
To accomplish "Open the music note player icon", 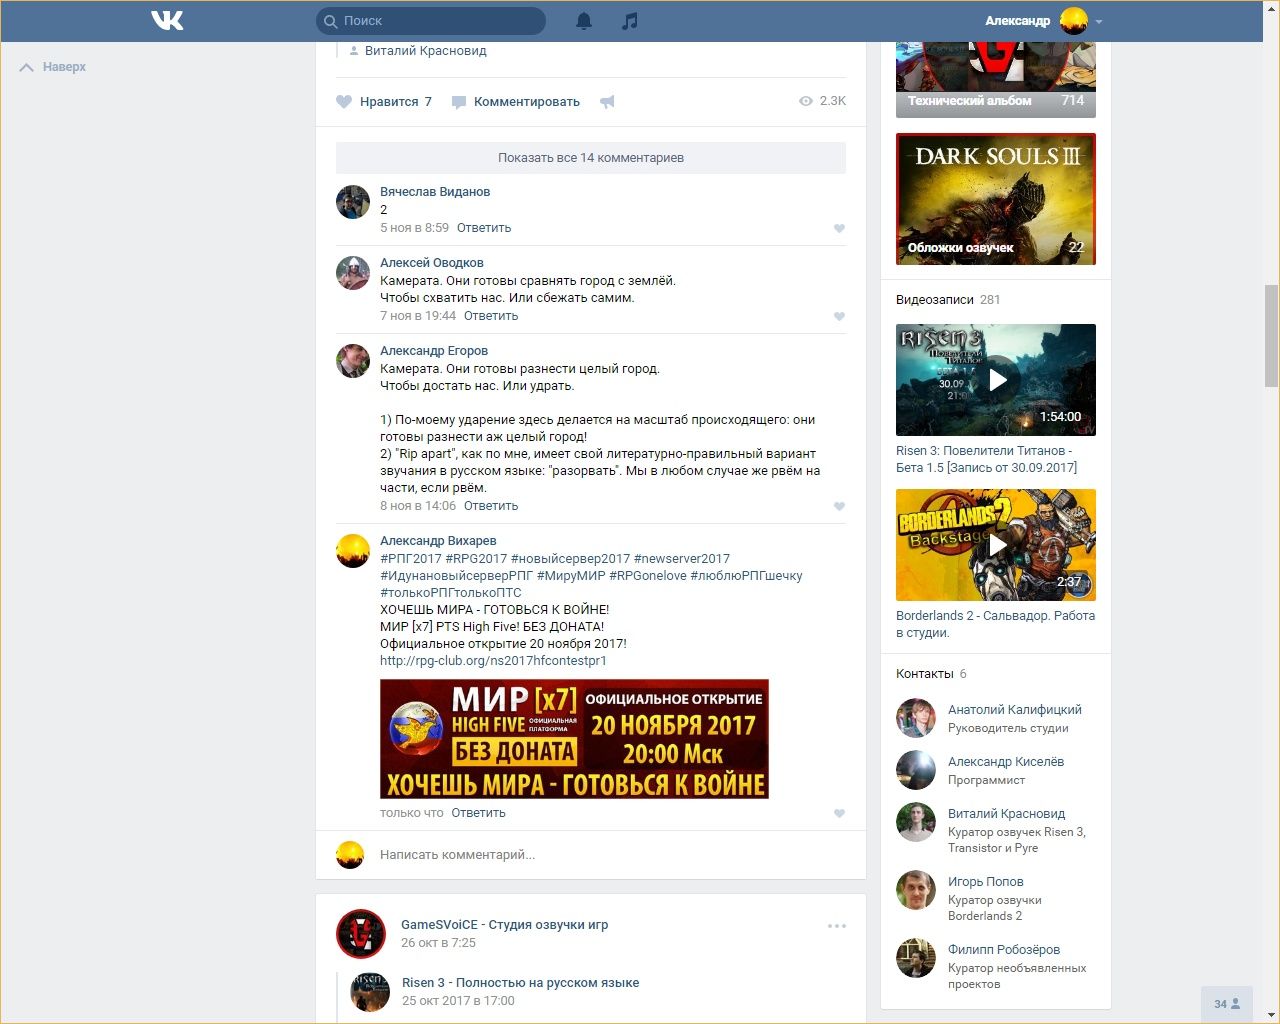I will (629, 21).
